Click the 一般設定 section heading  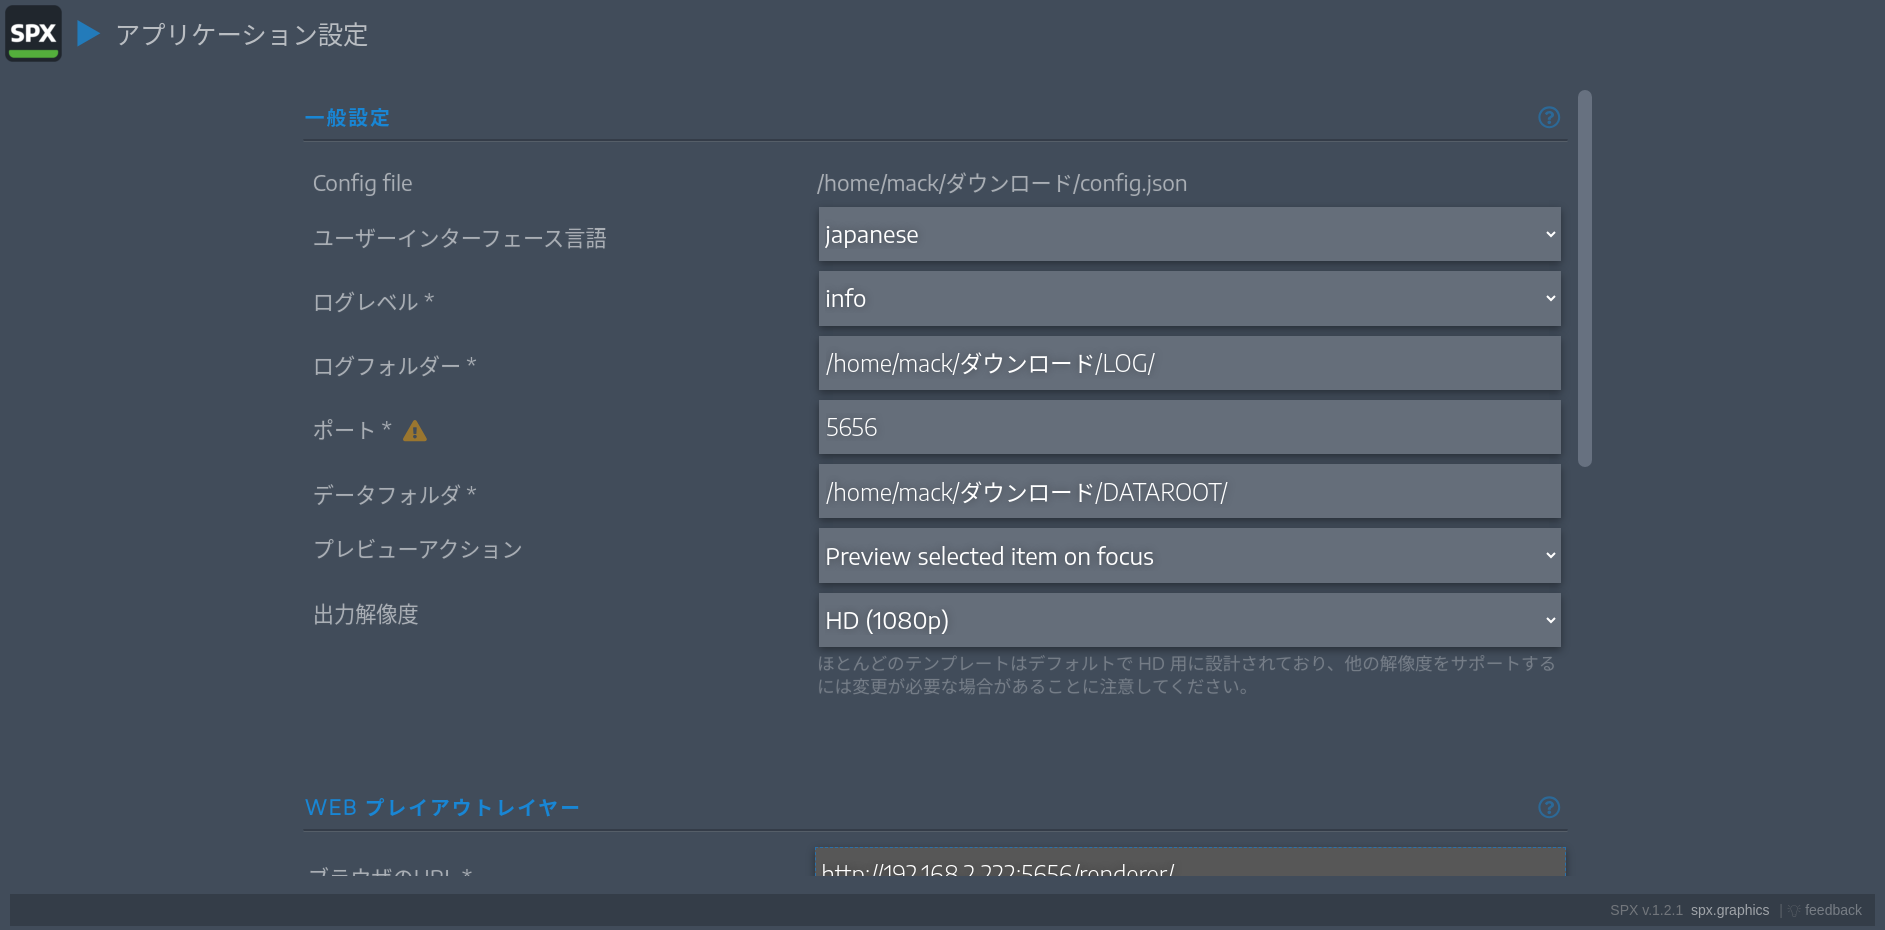click(347, 118)
